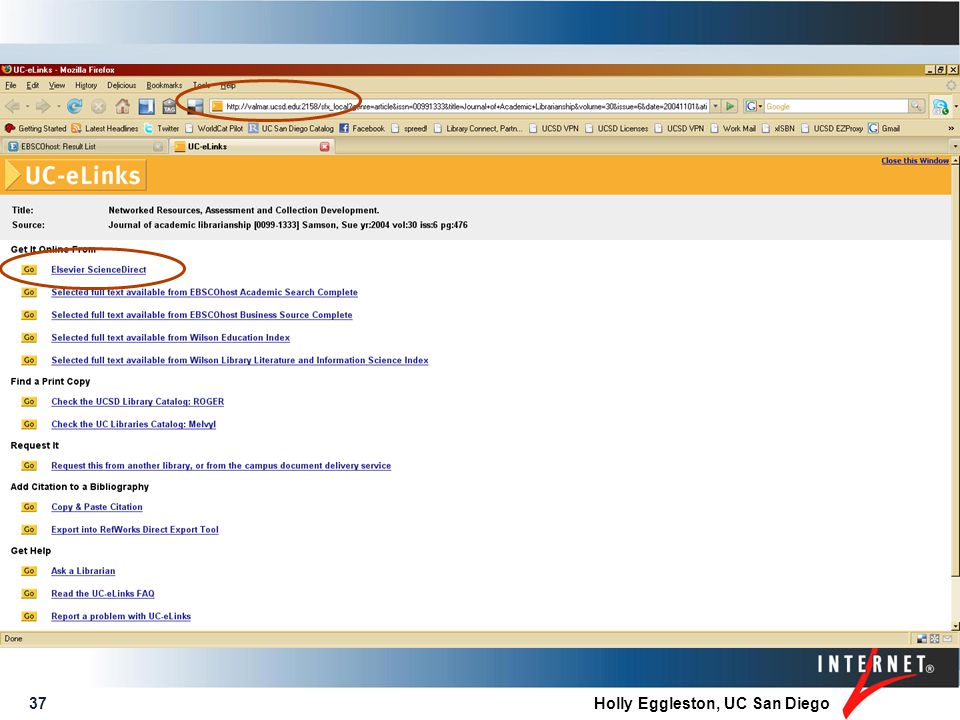Stop loading with the Stop icon
The height and width of the screenshot is (720, 960).
[99, 107]
